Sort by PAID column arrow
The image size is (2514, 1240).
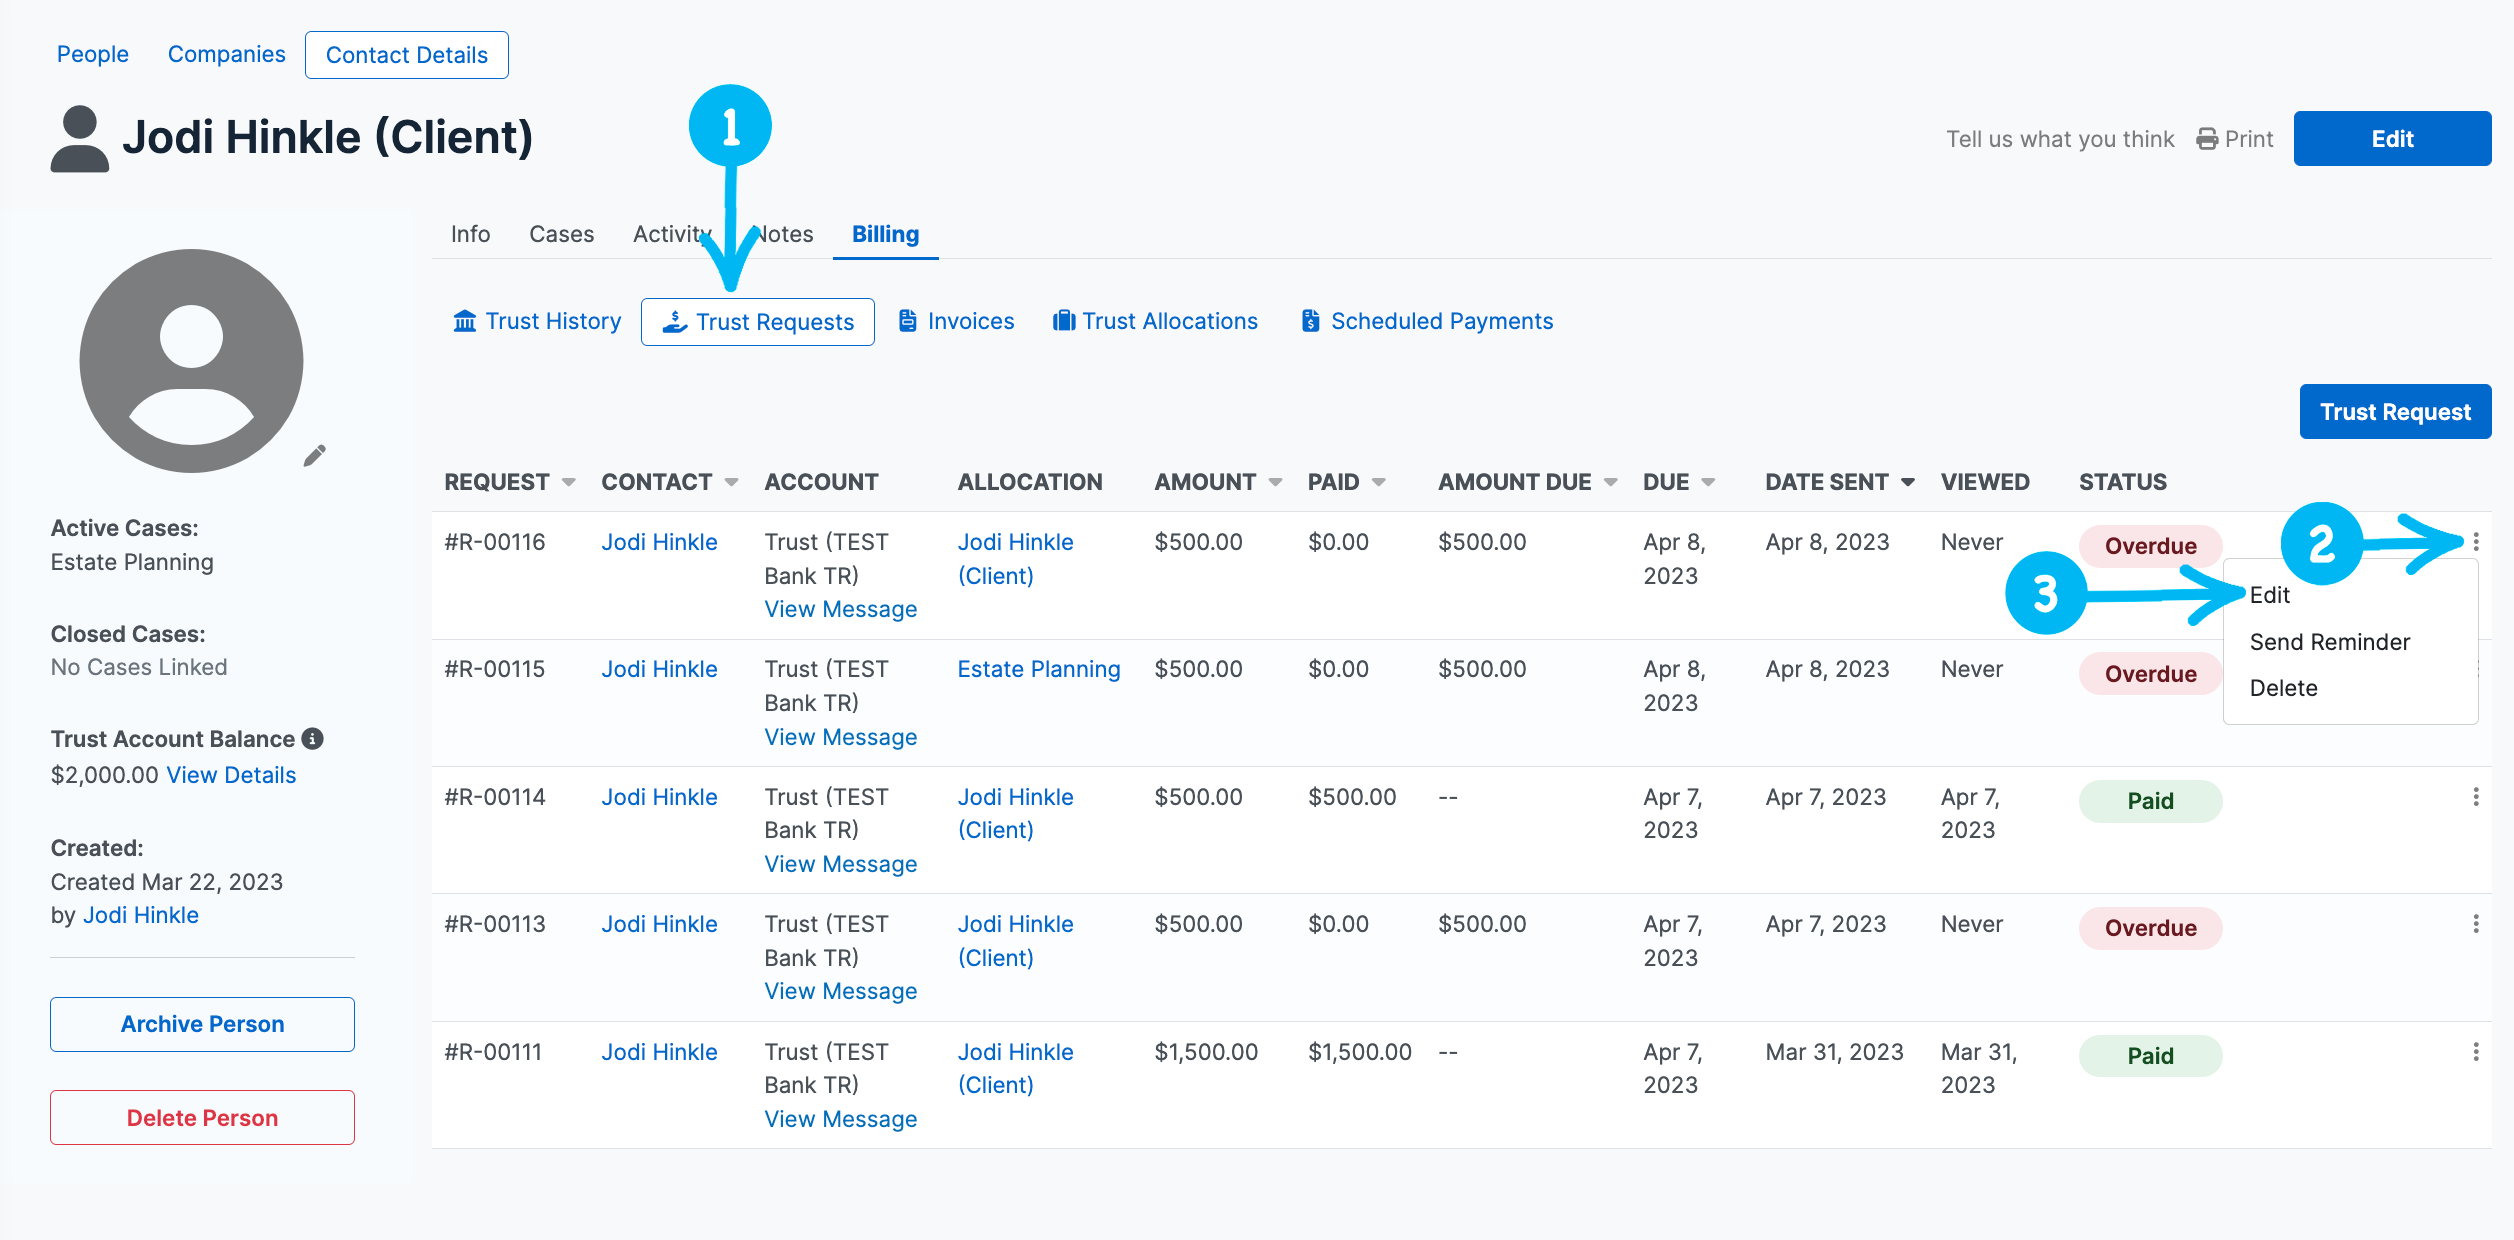[x=1379, y=482]
